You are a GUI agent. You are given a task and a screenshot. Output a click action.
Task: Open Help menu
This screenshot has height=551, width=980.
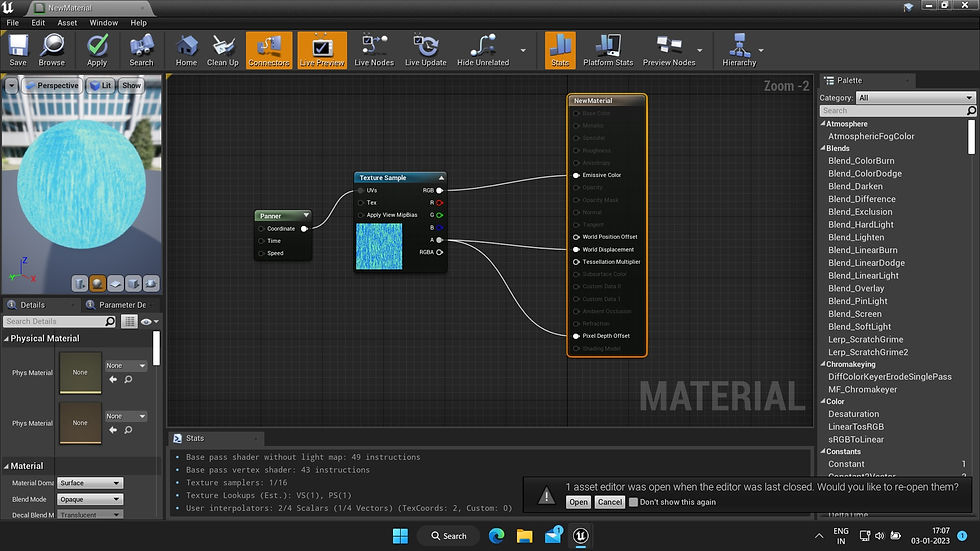point(139,22)
